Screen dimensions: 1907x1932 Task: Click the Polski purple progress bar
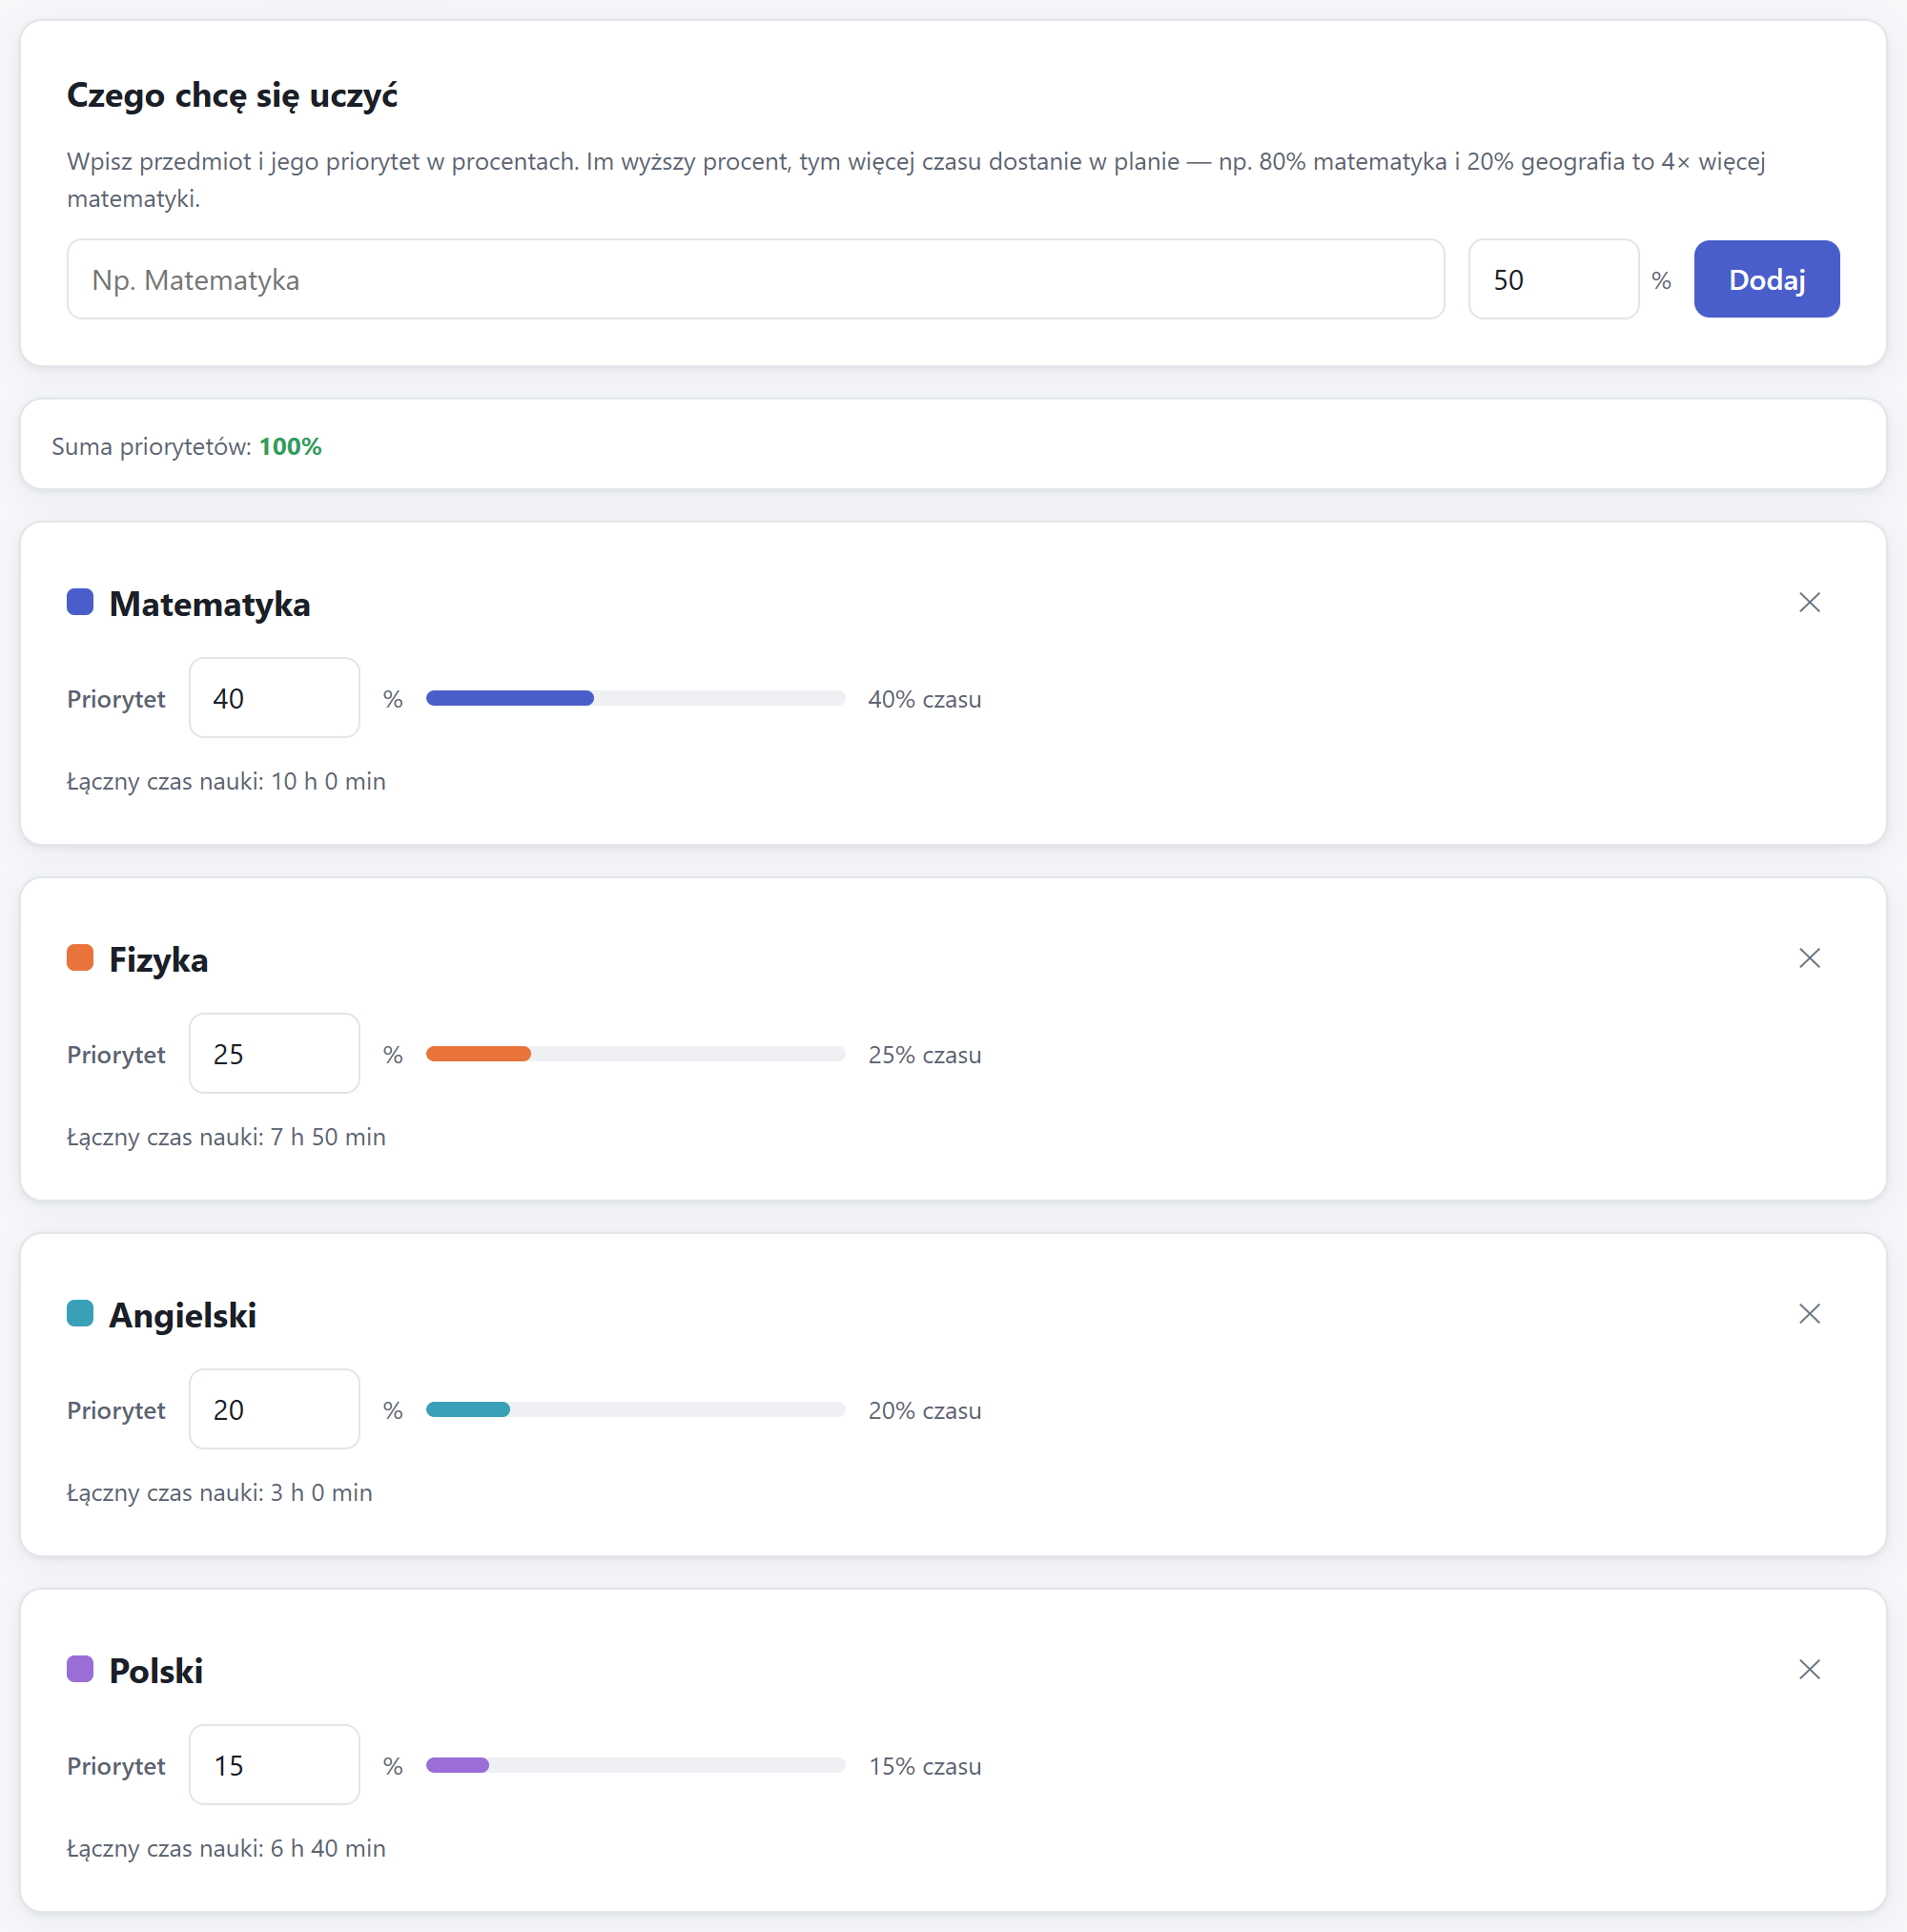[x=636, y=1765]
